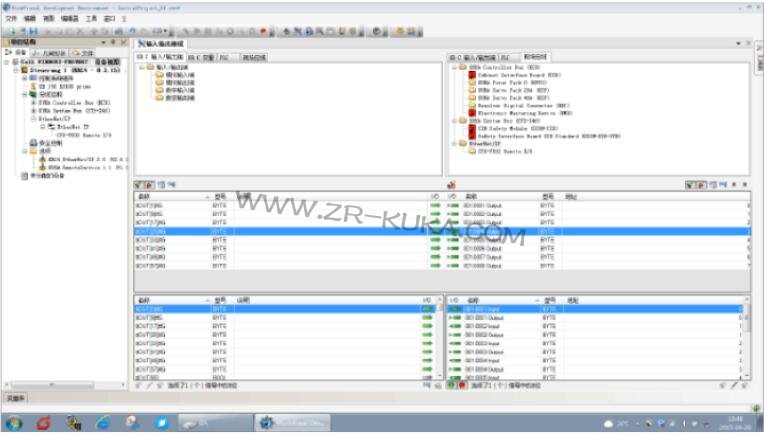The width and height of the screenshot is (764, 433).
Task: Open the red Opera icon in the taskbar
Action: coord(44,422)
